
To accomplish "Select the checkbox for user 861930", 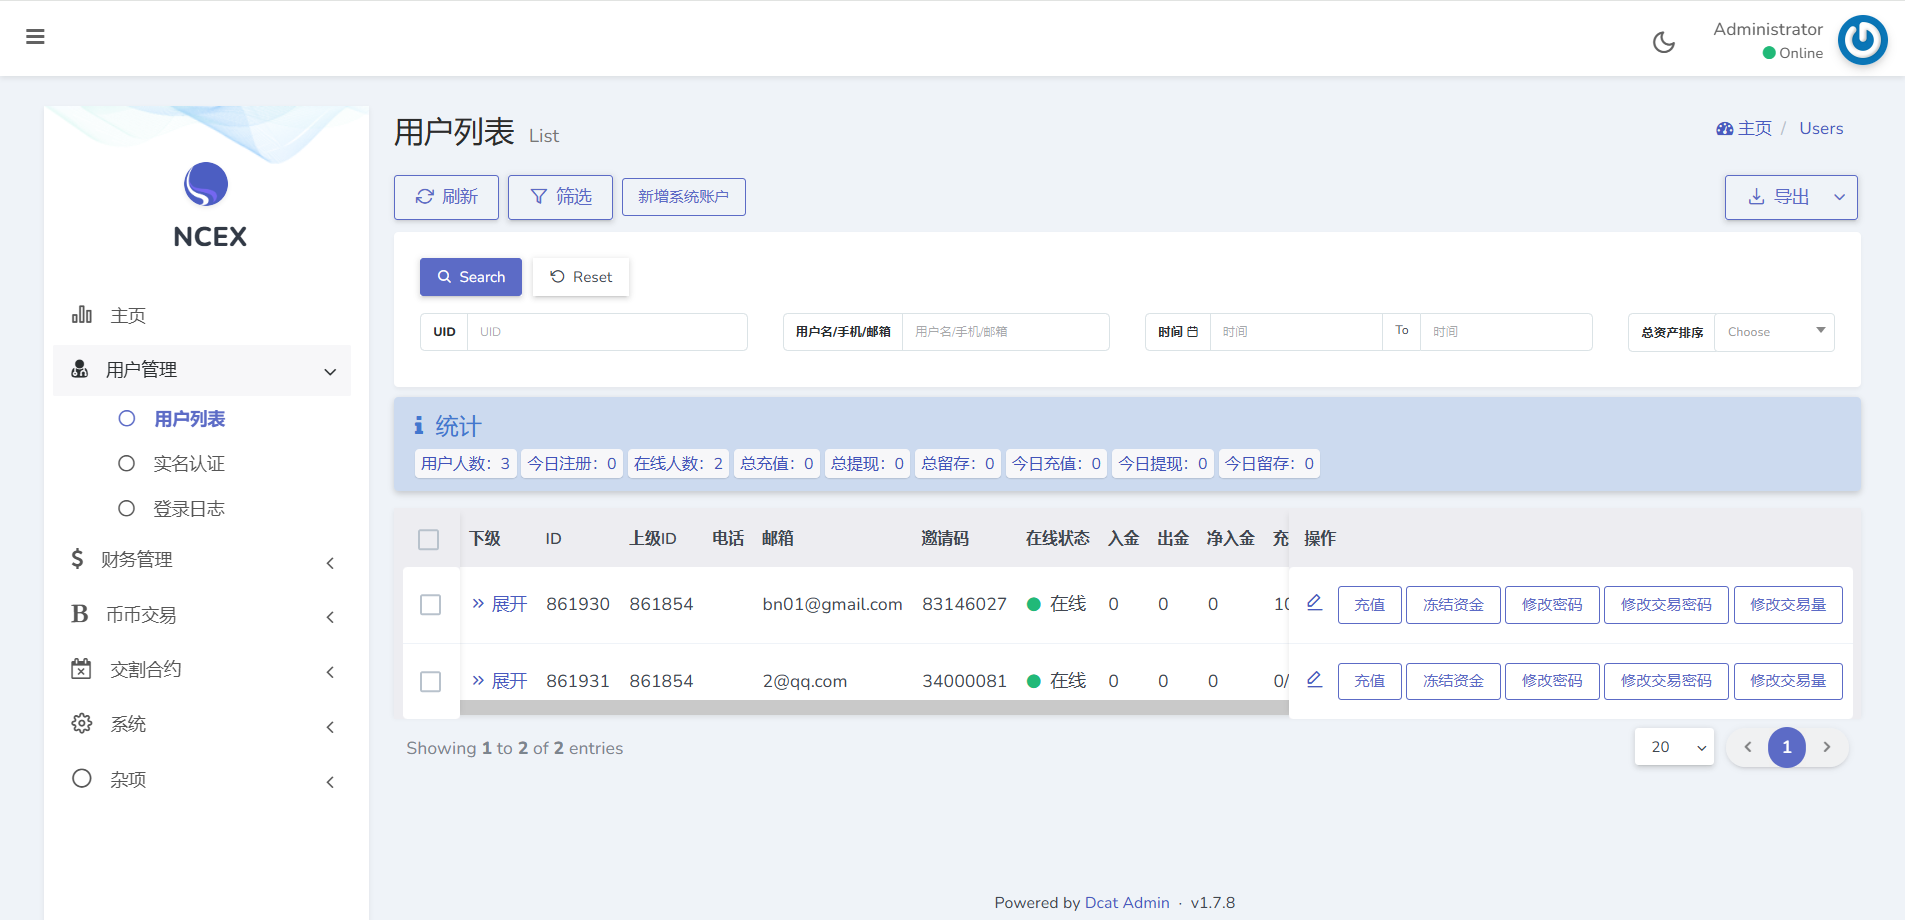I will coord(431,605).
